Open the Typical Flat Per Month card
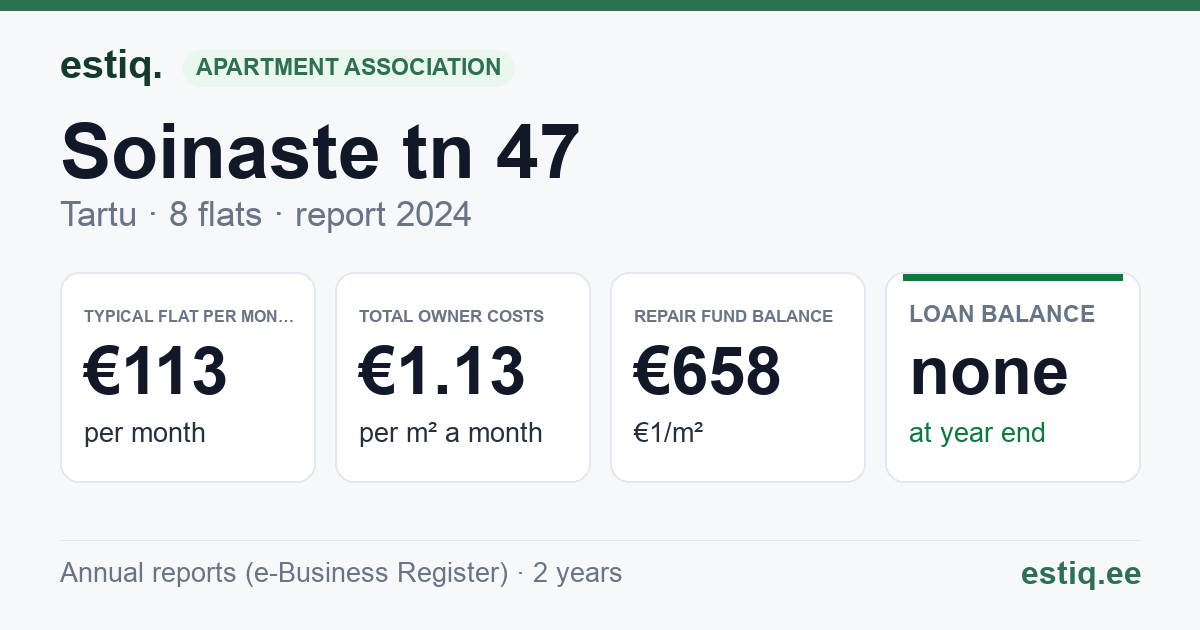Image resolution: width=1200 pixels, height=630 pixels. (x=188, y=377)
